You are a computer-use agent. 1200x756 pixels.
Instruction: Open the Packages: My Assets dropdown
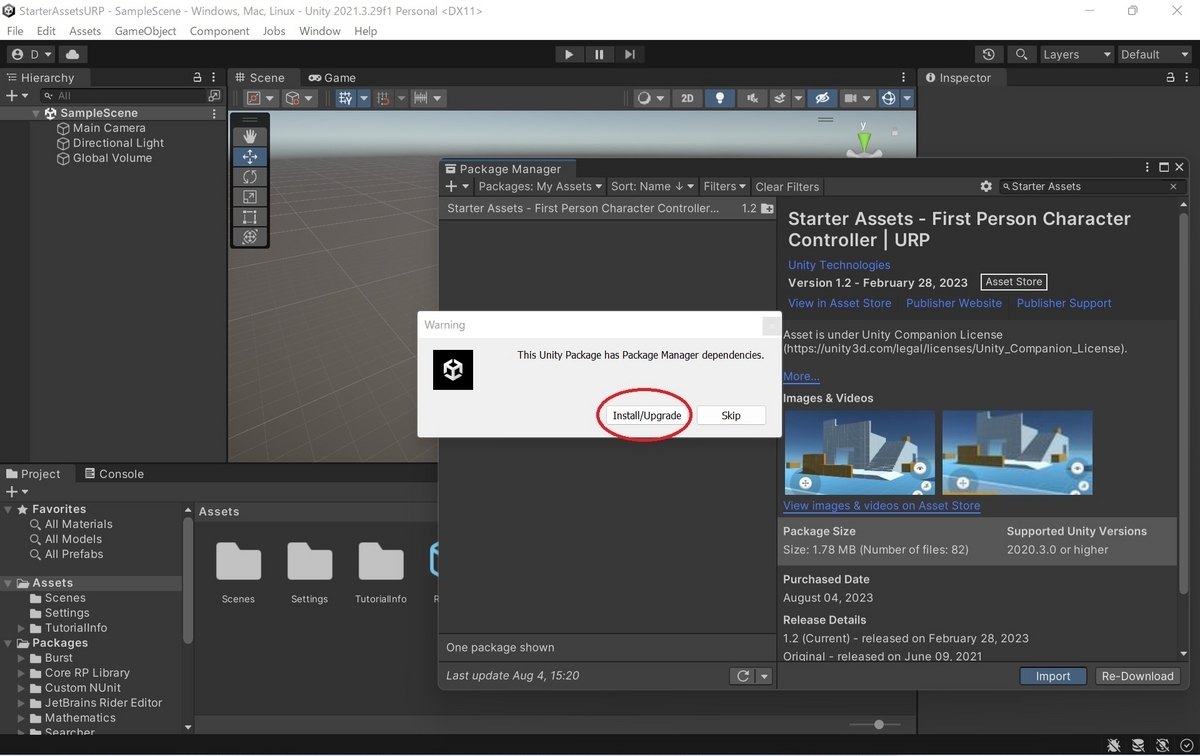(x=539, y=186)
